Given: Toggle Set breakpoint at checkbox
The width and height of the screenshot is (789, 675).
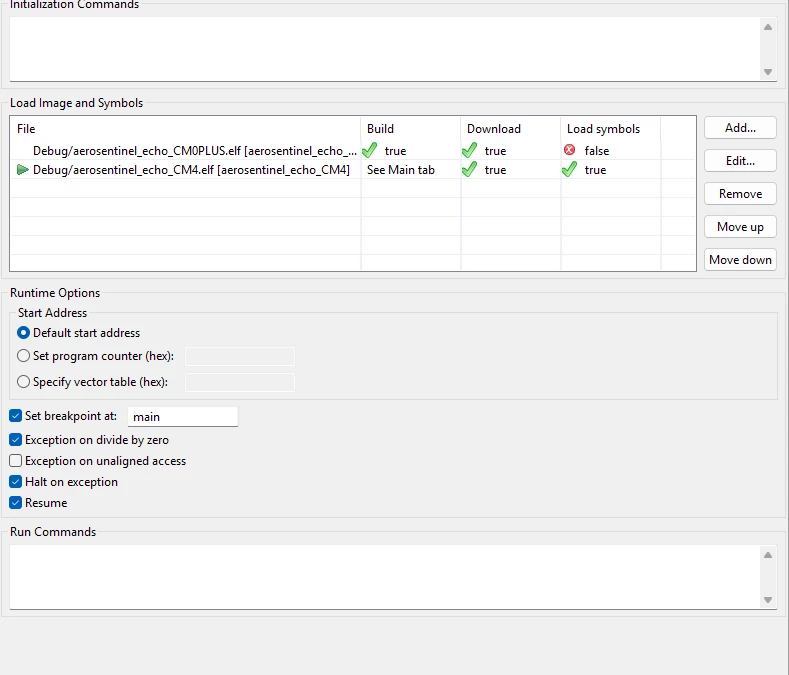Looking at the screenshot, I should click(x=16, y=416).
